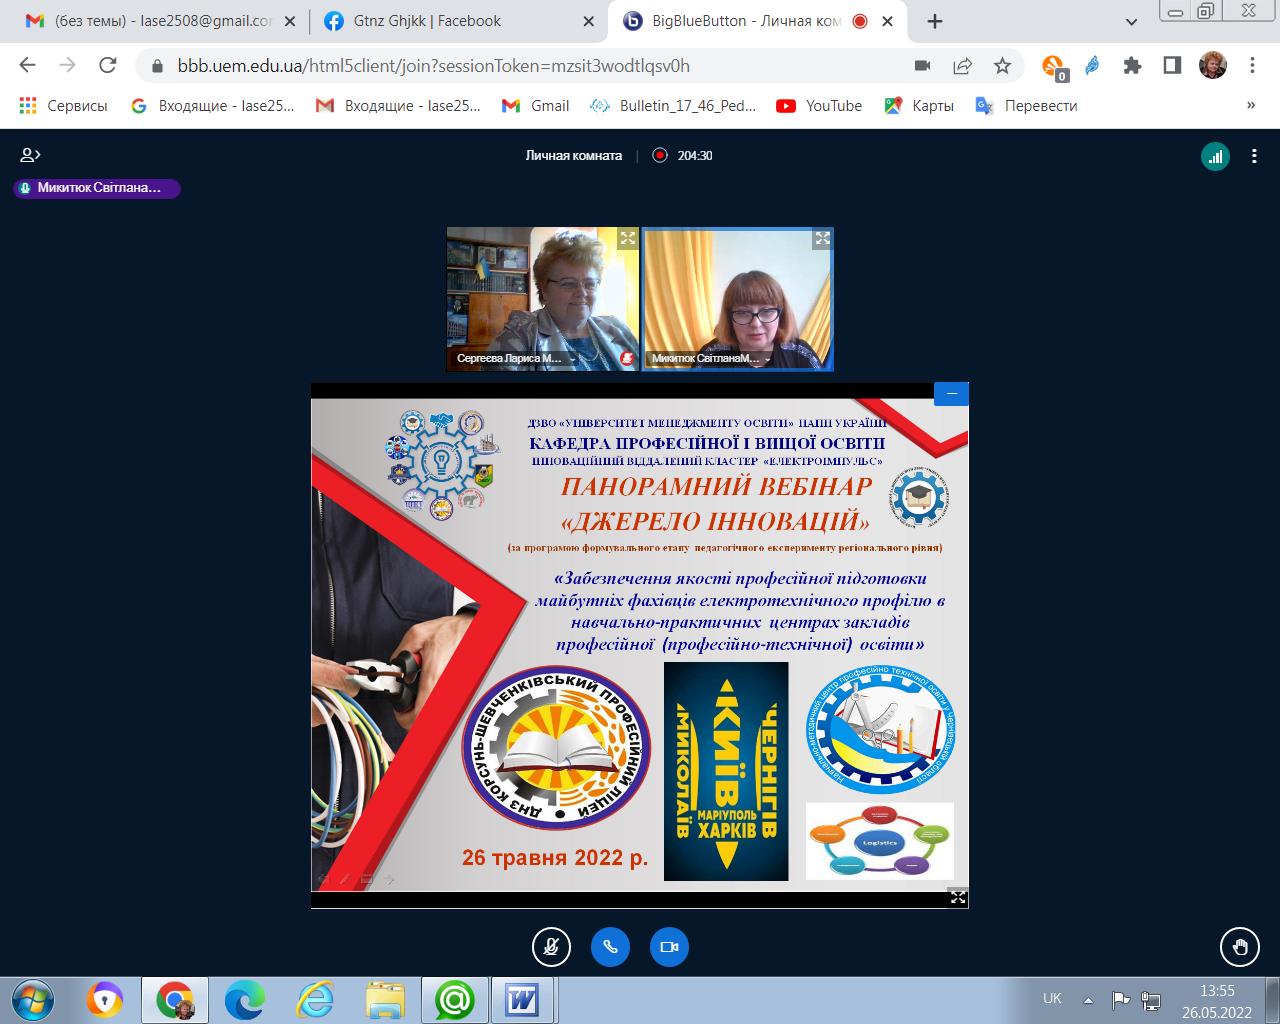The image size is (1280, 1024).
Task: Open the Chrome window restore dropdown
Action: coord(1205,11)
